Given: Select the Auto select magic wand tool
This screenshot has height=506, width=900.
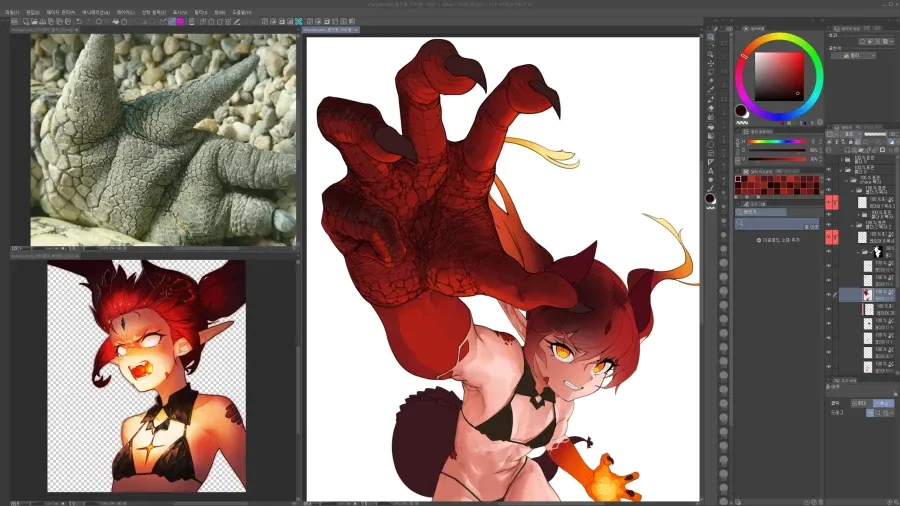Looking at the screenshot, I should (711, 81).
